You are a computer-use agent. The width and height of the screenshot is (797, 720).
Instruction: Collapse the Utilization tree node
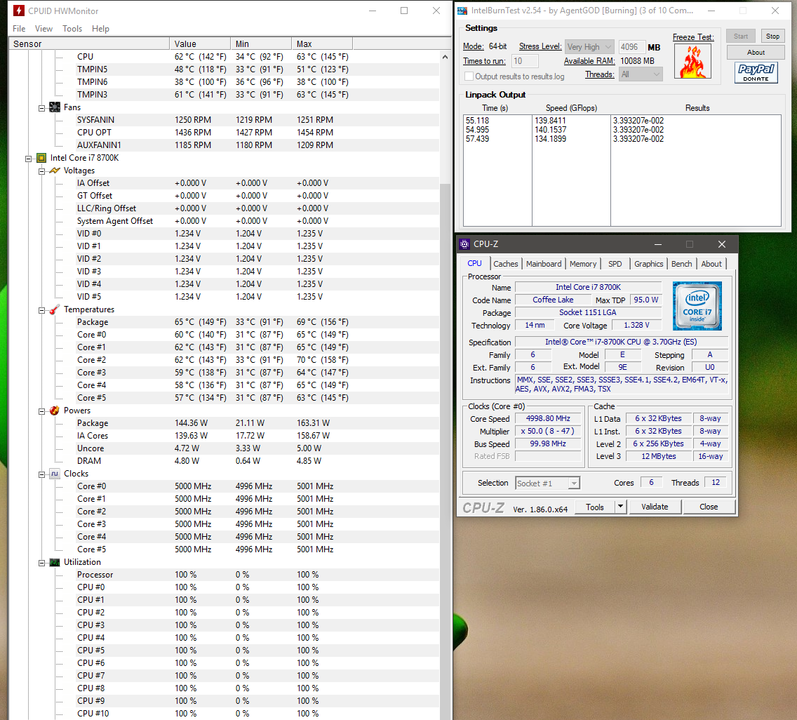click(42, 562)
